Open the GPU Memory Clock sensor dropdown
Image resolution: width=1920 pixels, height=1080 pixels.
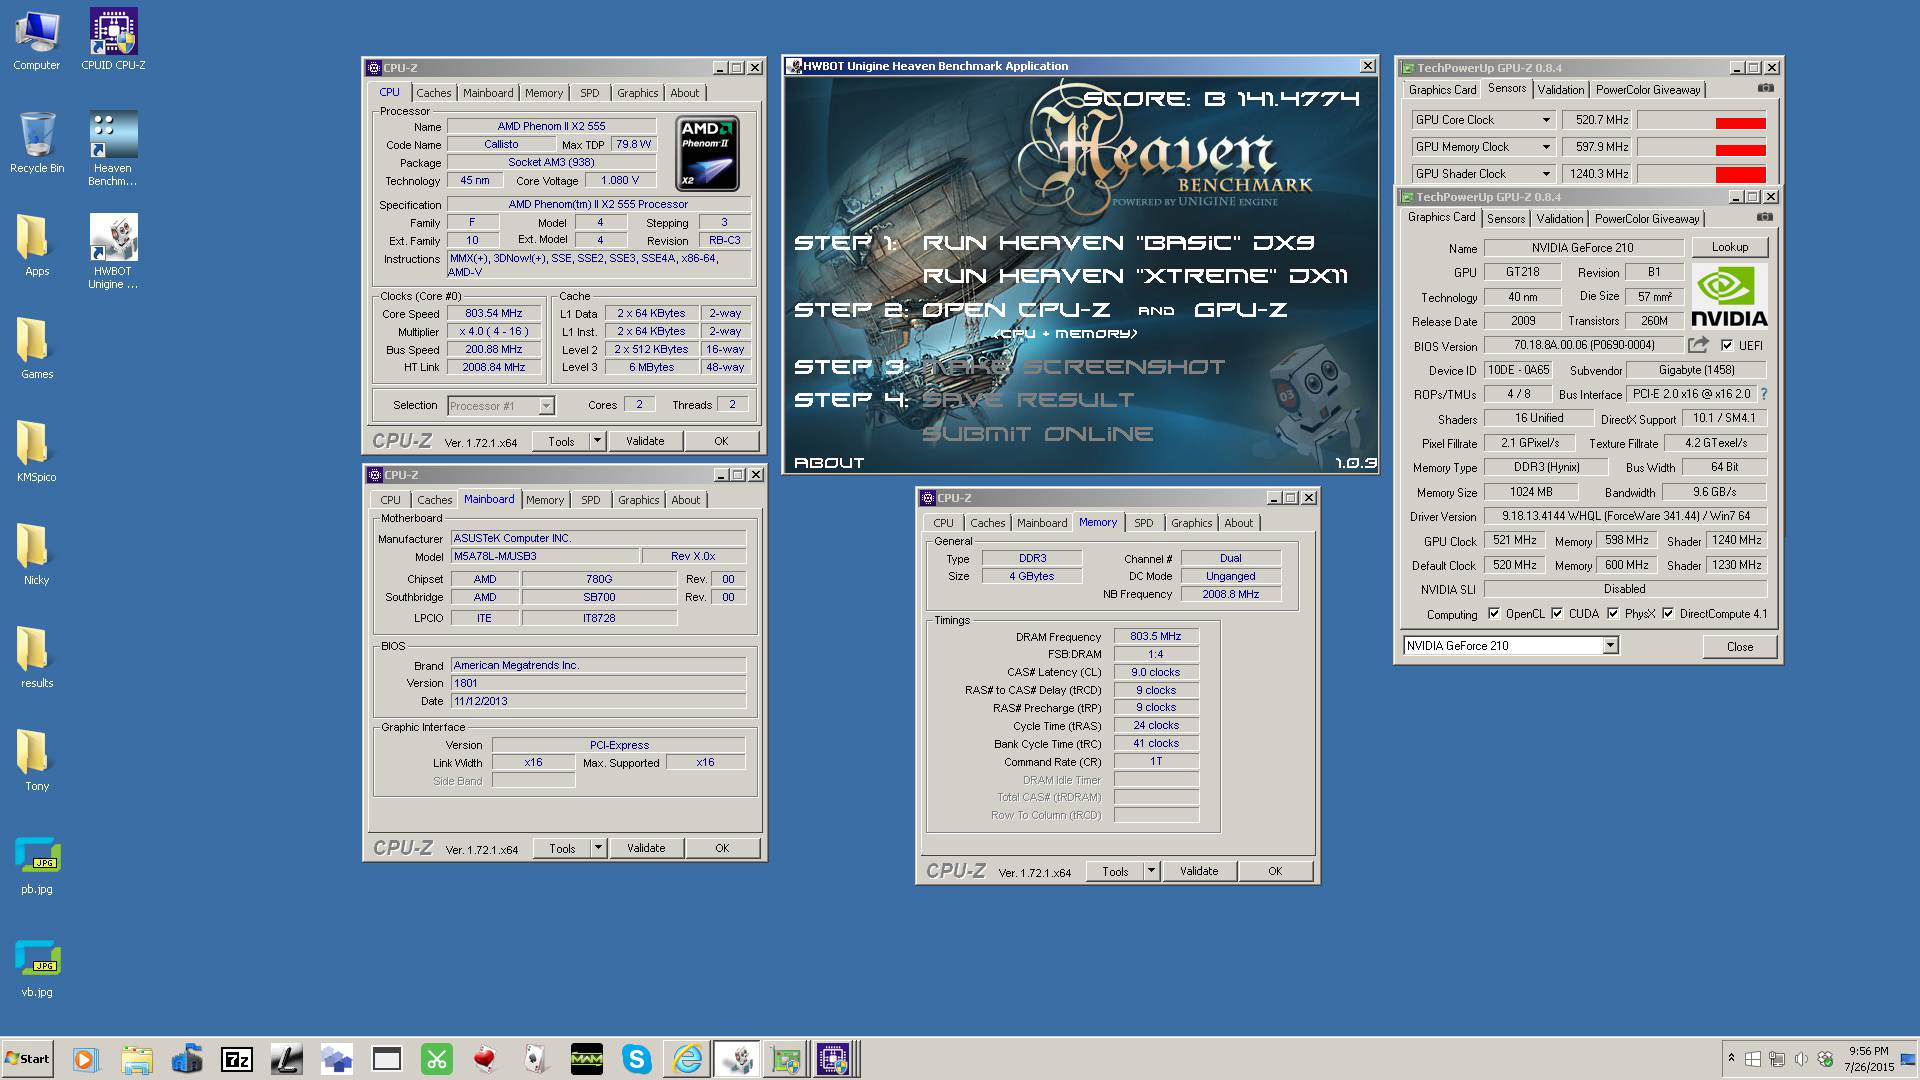coord(1546,147)
